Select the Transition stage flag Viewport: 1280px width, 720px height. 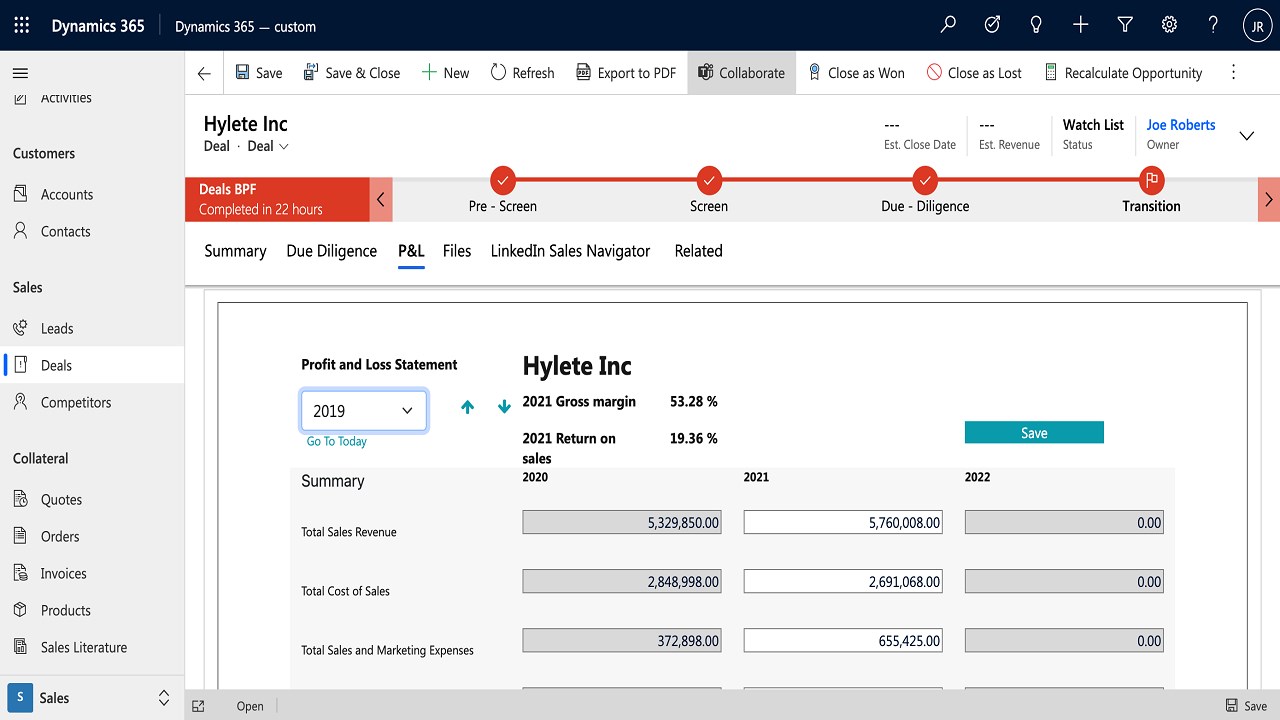[x=1152, y=181]
